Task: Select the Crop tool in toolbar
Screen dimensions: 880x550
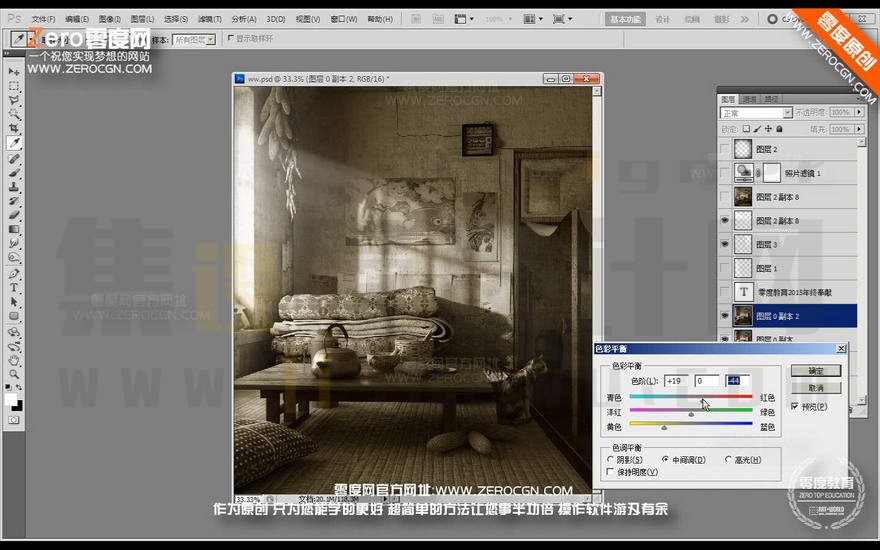Action: click(14, 129)
